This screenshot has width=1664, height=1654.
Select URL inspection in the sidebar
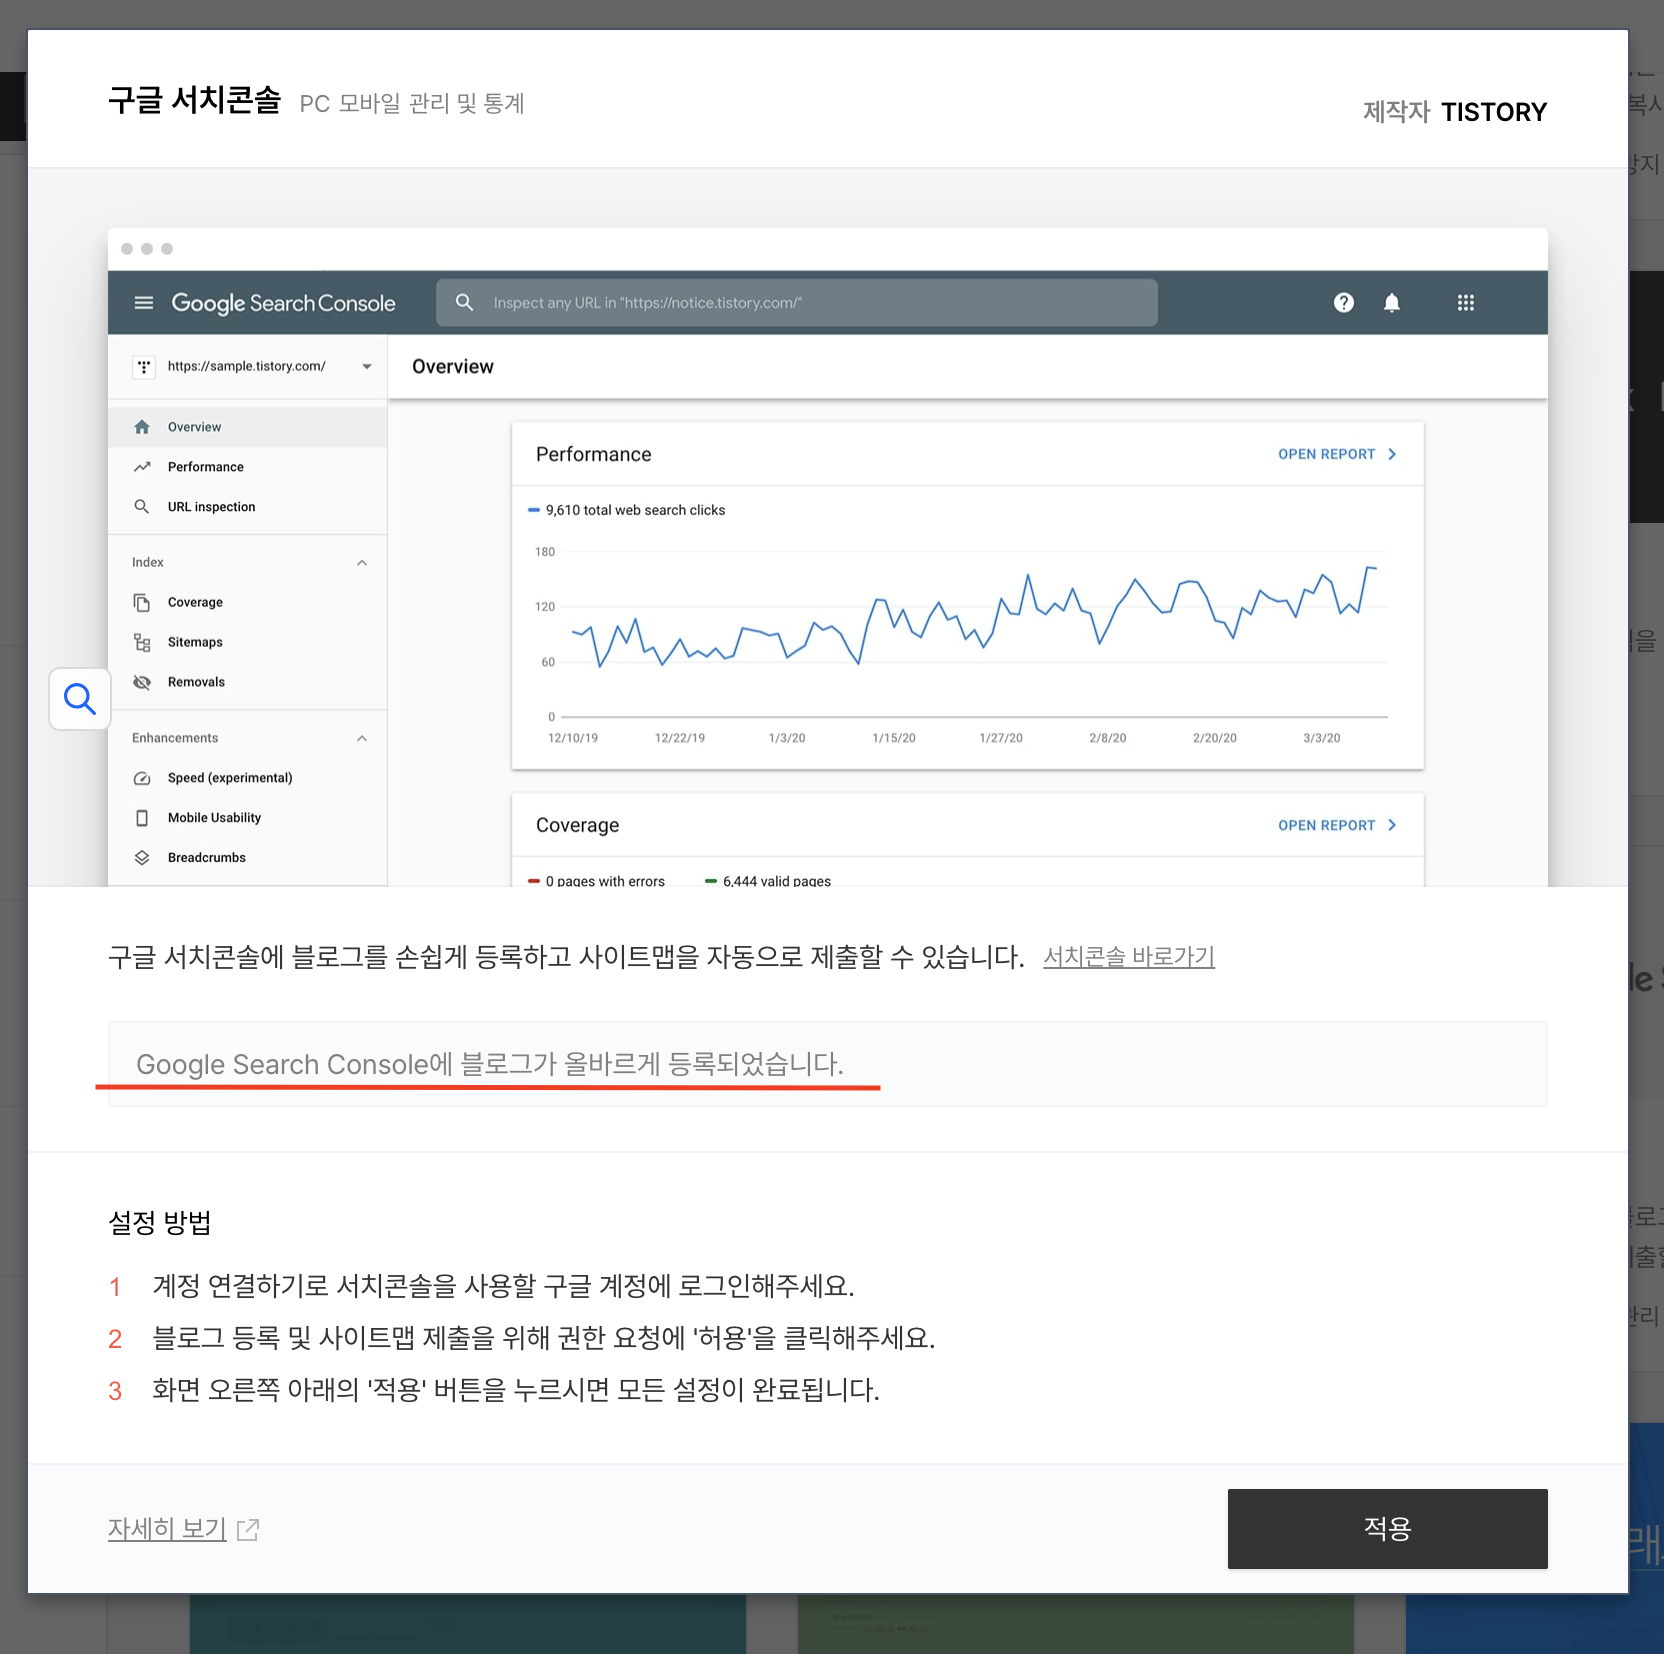tap(248, 507)
